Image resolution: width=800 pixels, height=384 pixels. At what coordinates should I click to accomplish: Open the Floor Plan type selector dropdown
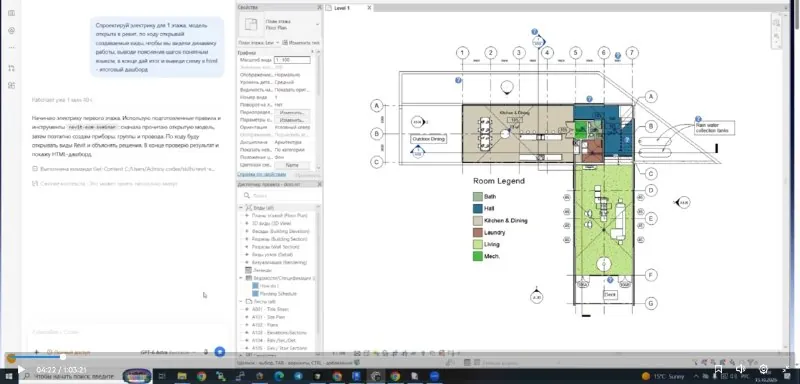tap(317, 24)
